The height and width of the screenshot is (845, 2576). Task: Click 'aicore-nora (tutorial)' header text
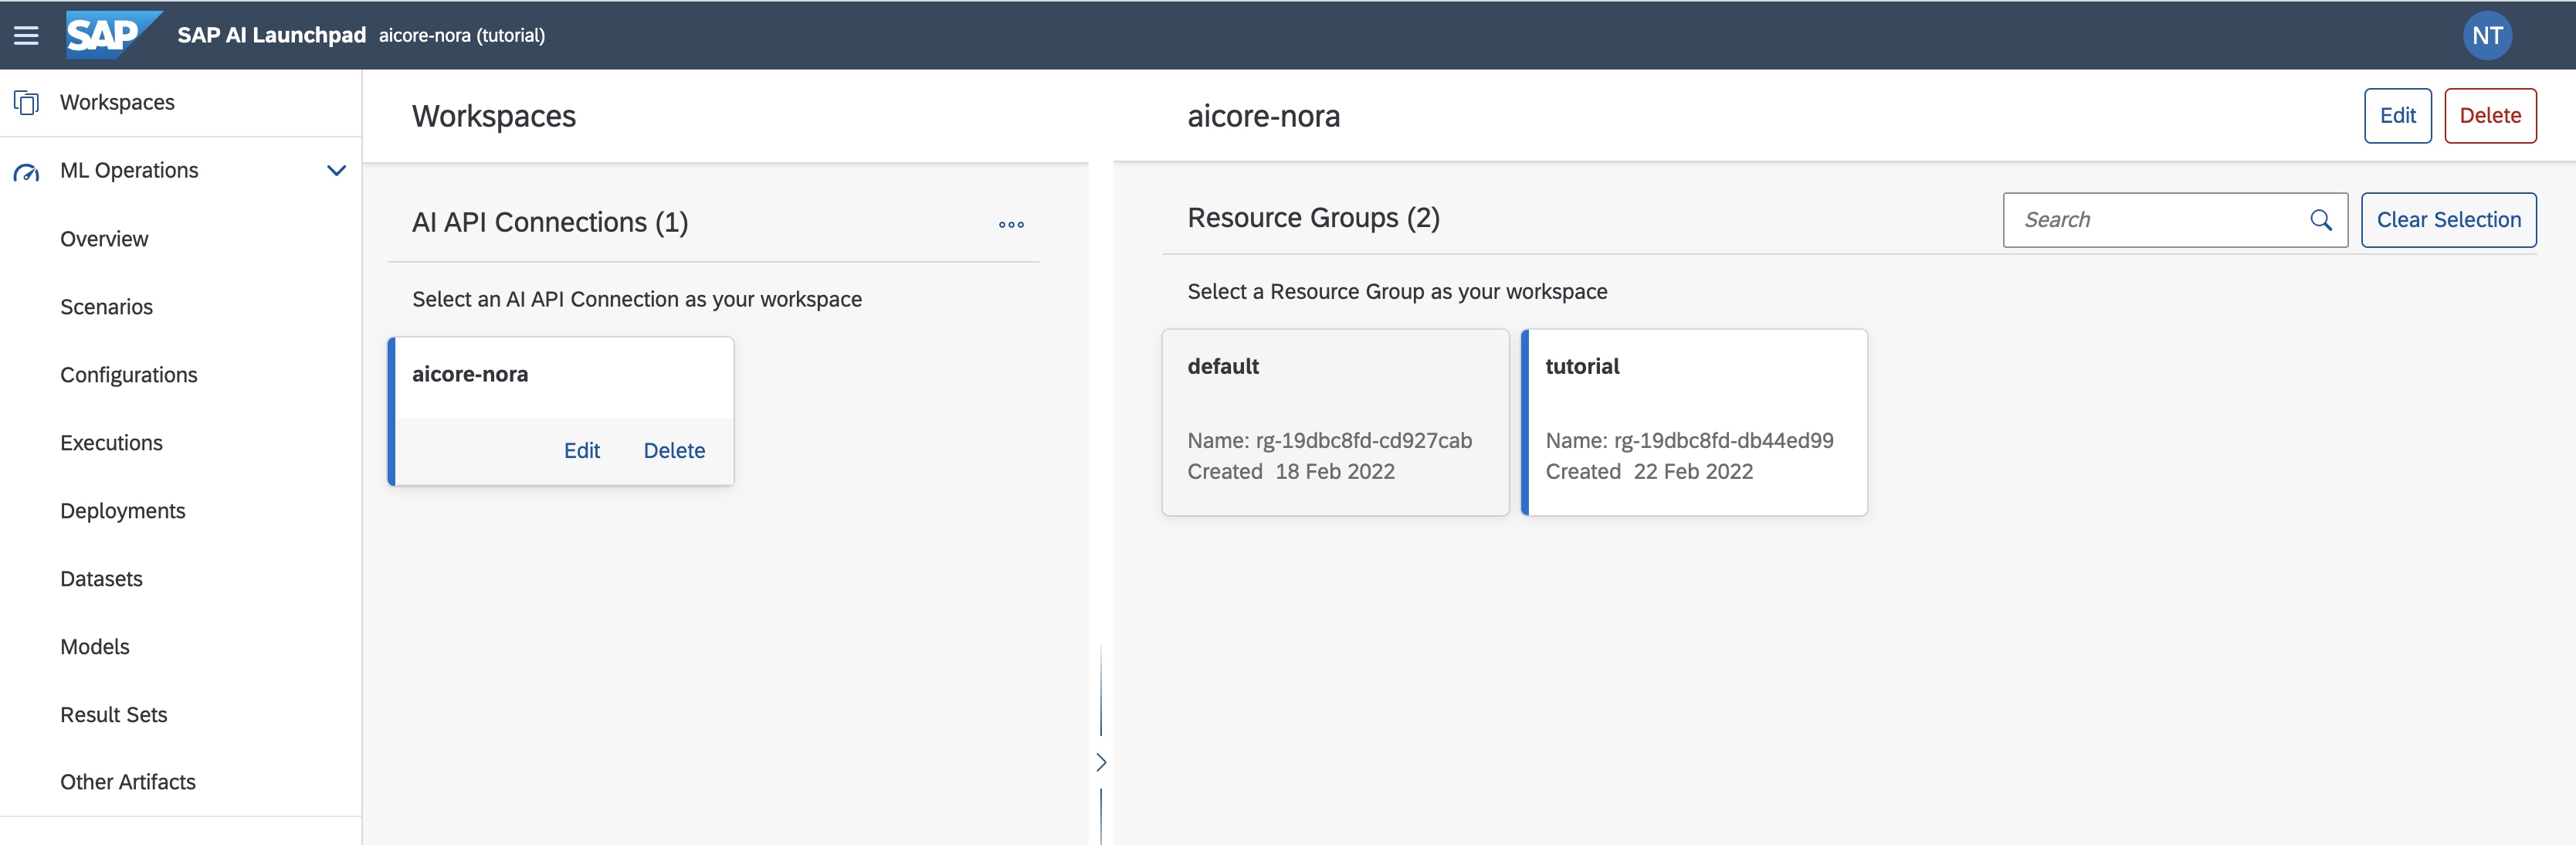pos(462,35)
